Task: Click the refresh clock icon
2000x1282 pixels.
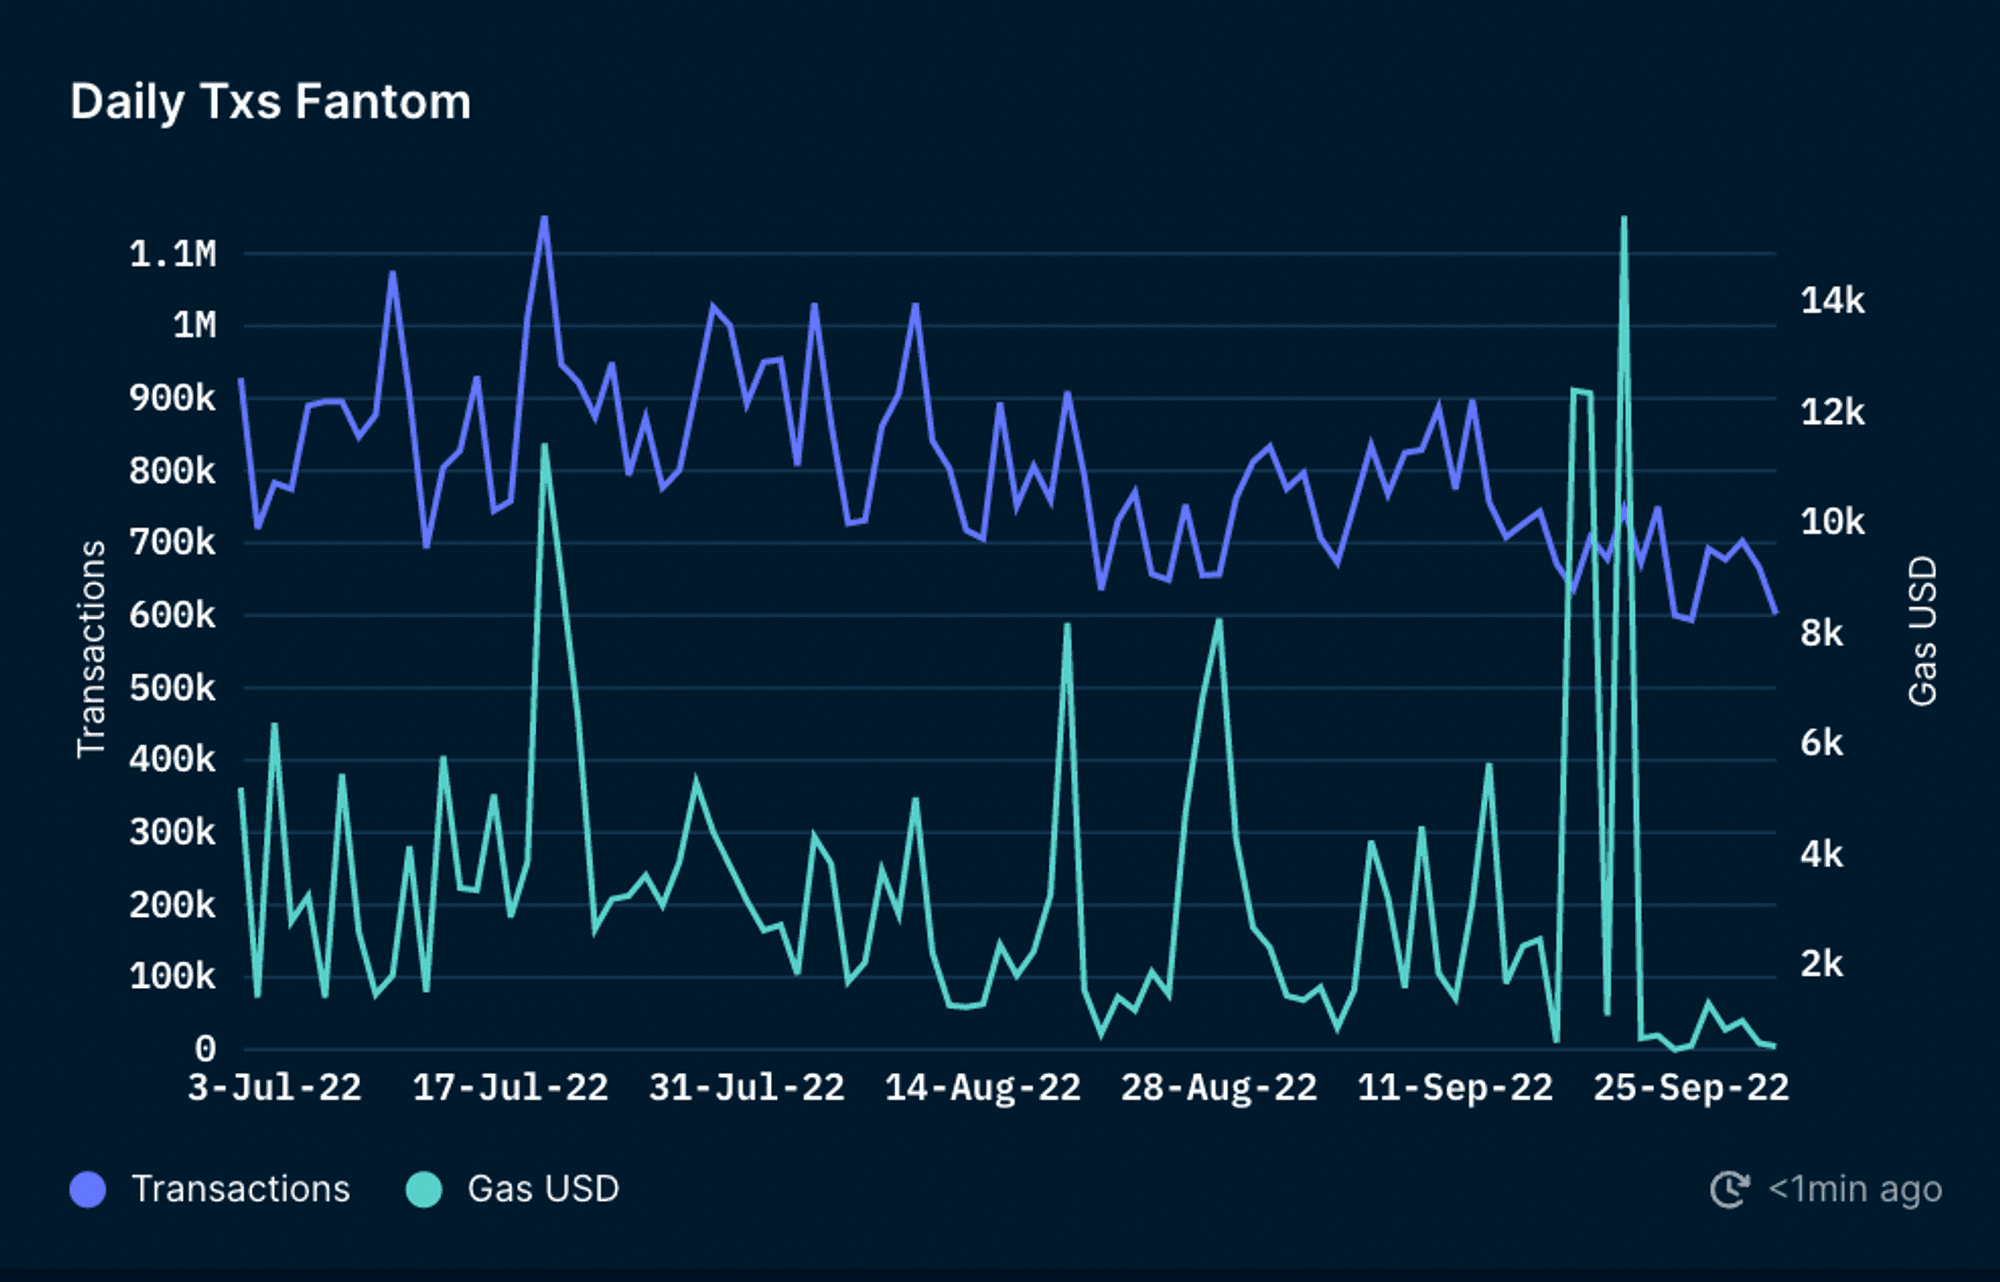Action: [1730, 1189]
